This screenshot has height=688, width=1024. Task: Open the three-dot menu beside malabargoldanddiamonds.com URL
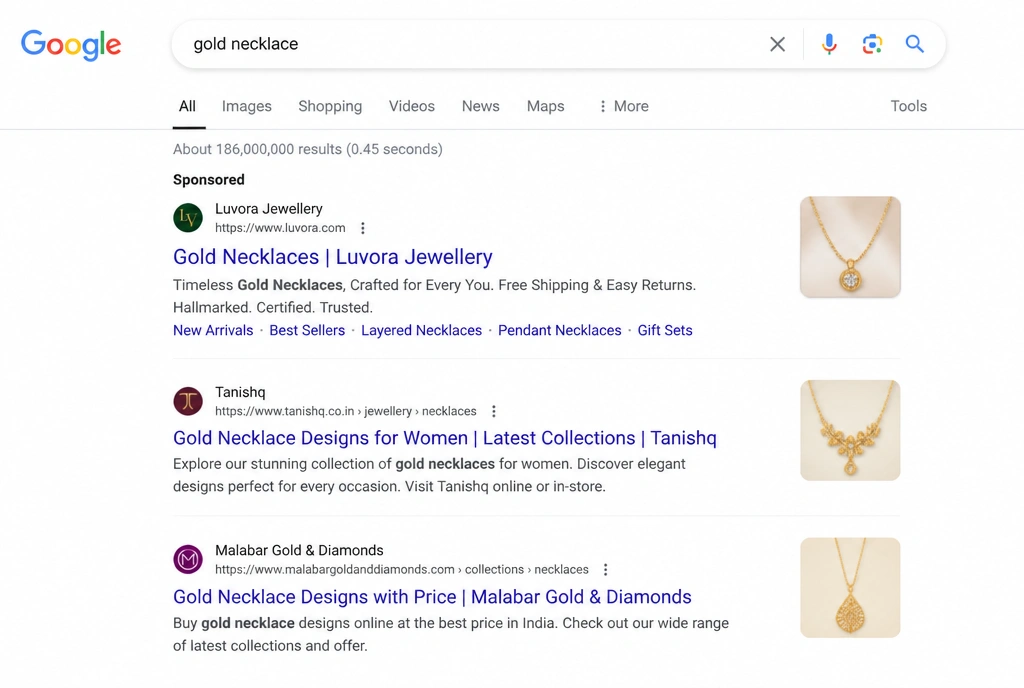(605, 570)
